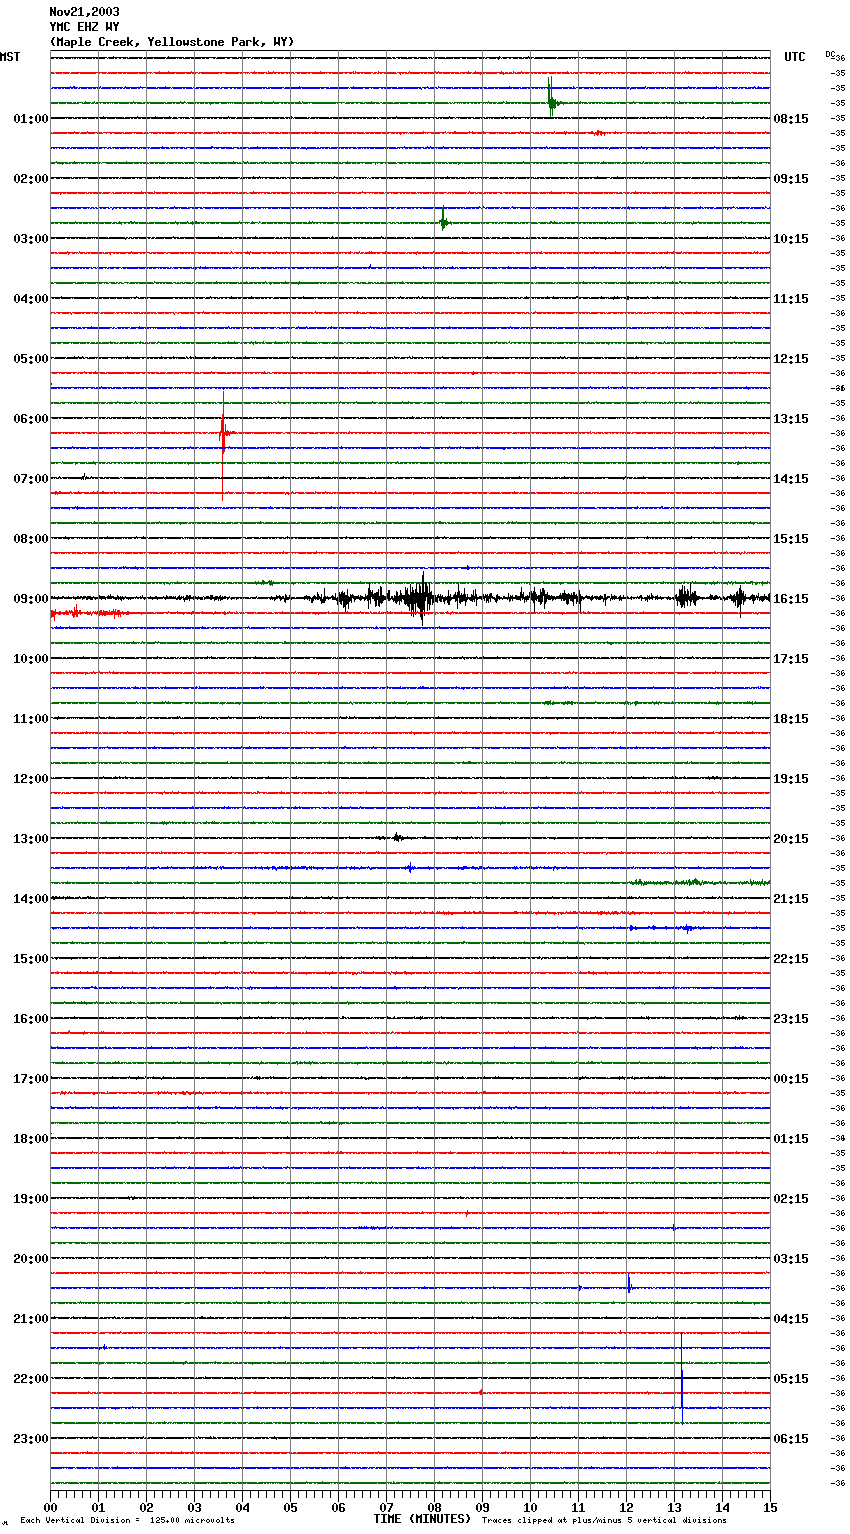Click the 08:15 UTC time label
850x1534 pixels.
point(791,119)
